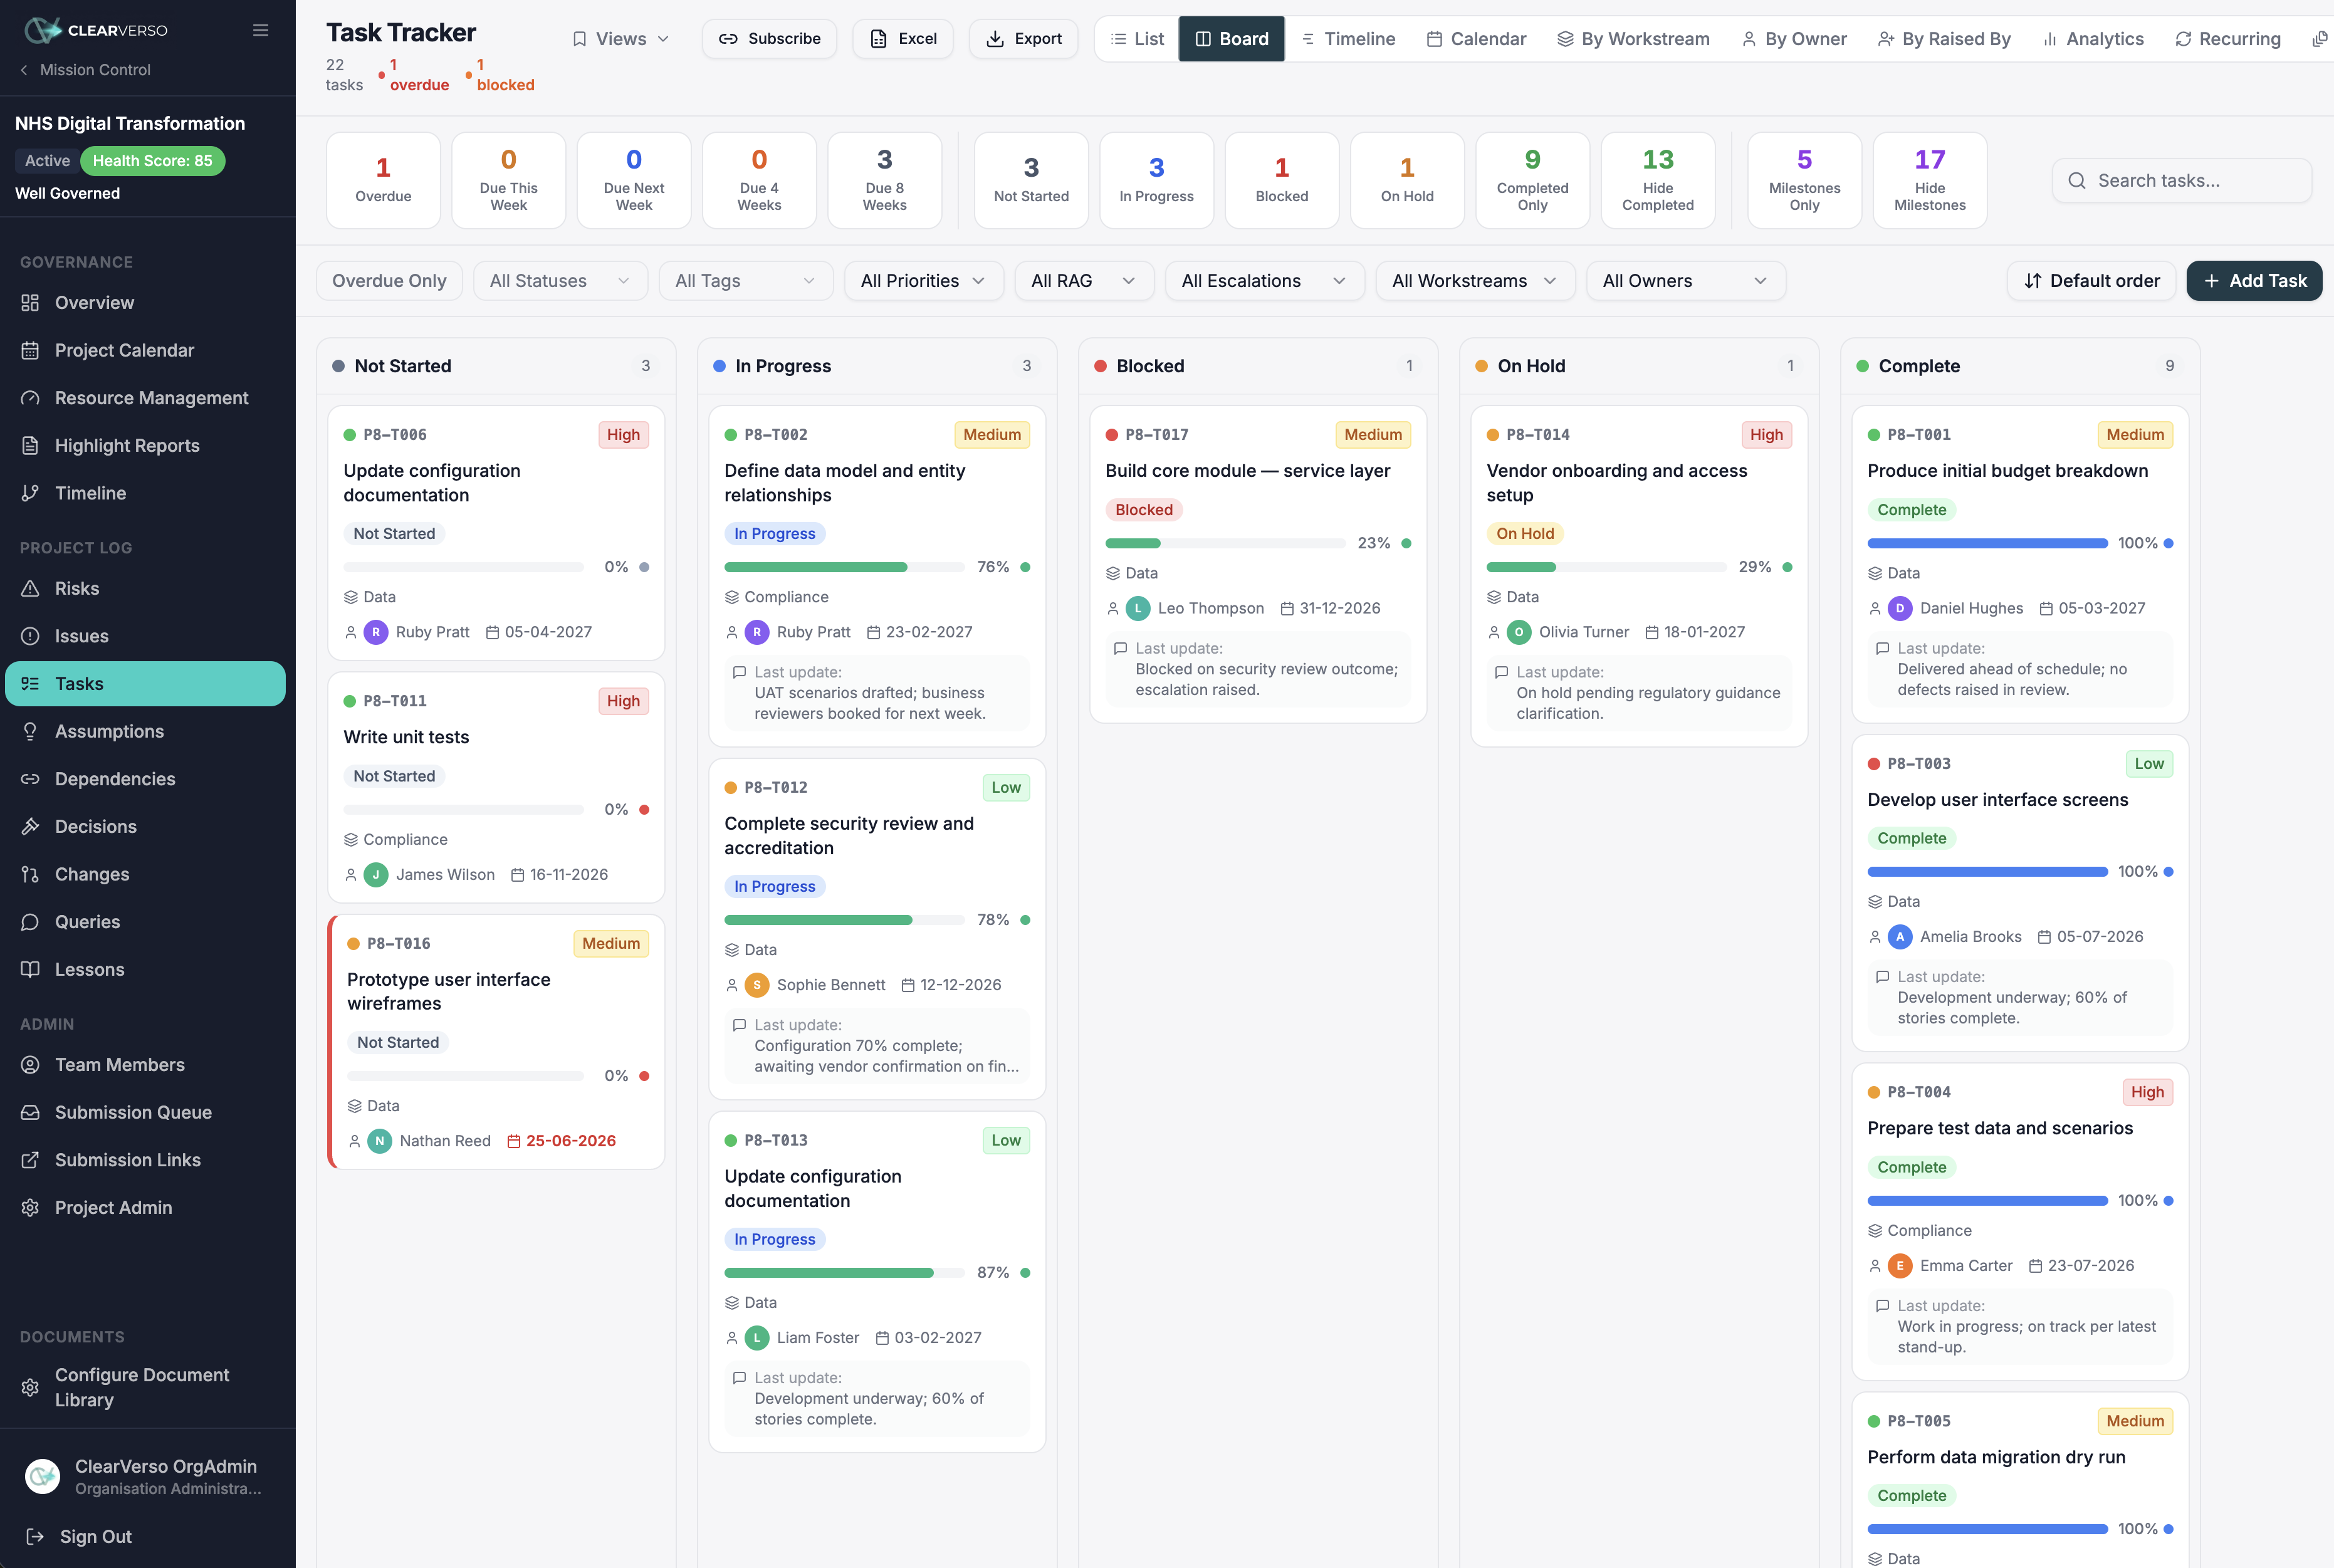Go back to Mission Control
Viewport: 2334px width, 1568px height.
(x=85, y=70)
